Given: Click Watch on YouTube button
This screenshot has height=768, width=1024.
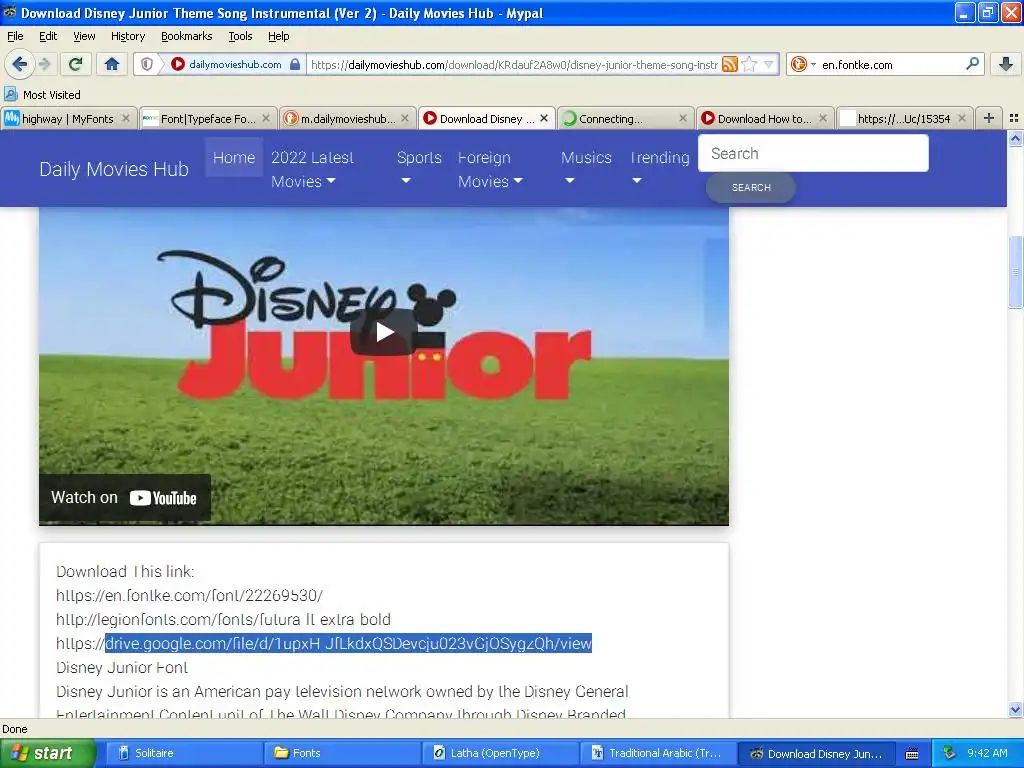Looking at the screenshot, I should pos(124,498).
